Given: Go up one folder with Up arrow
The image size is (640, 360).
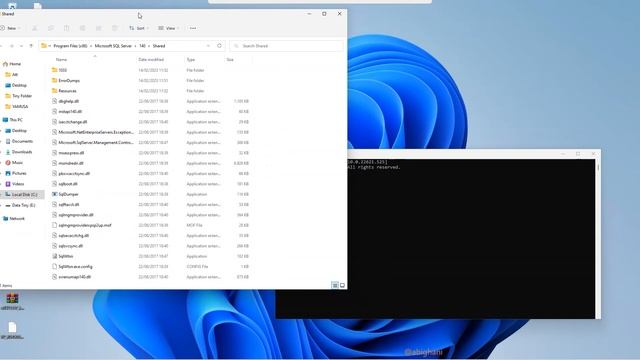Looking at the screenshot, I should click(31, 46).
